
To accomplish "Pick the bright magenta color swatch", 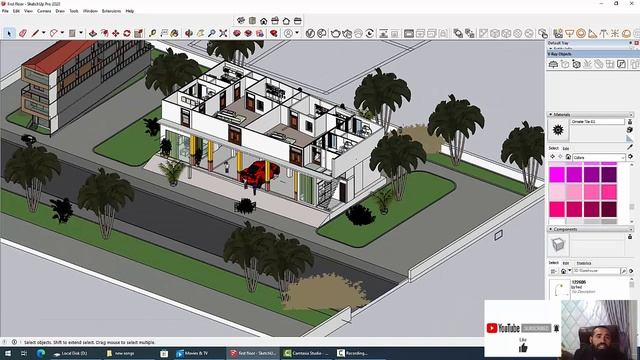I will click(x=557, y=175).
